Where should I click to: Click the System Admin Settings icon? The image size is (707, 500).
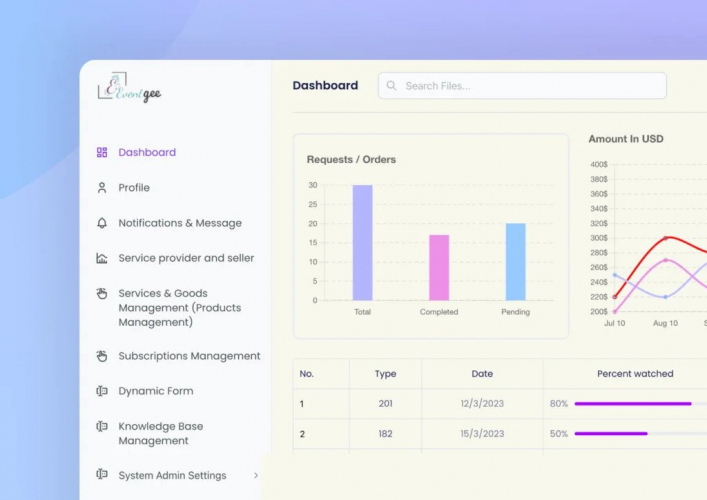102,474
